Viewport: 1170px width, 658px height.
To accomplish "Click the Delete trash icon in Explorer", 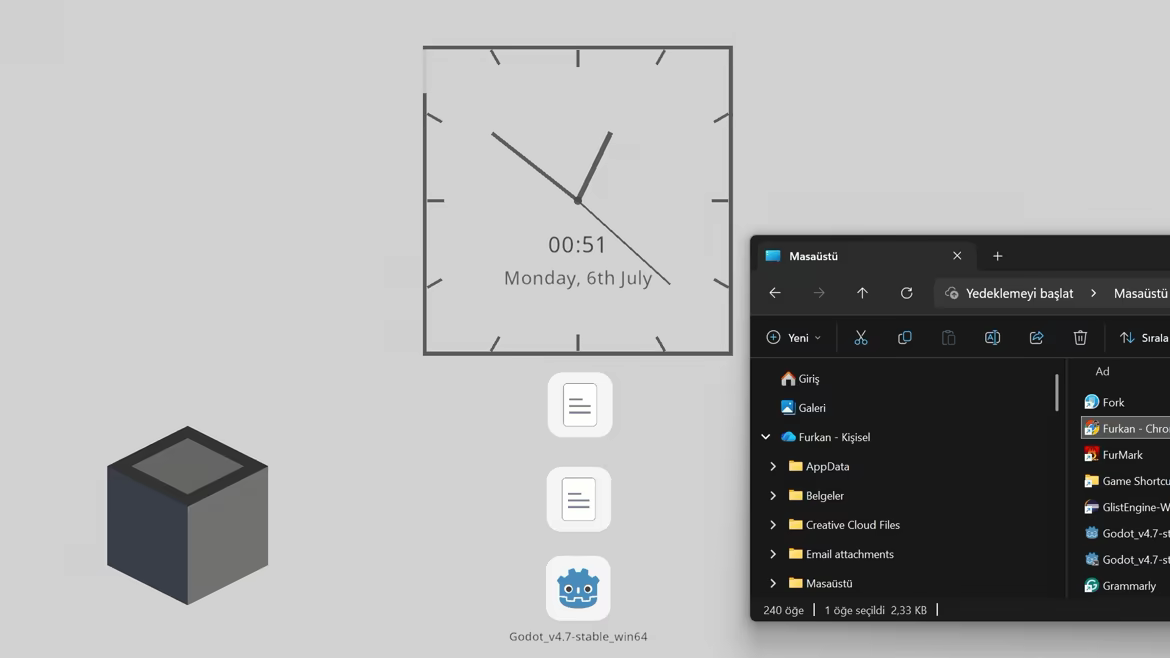I will (1080, 338).
